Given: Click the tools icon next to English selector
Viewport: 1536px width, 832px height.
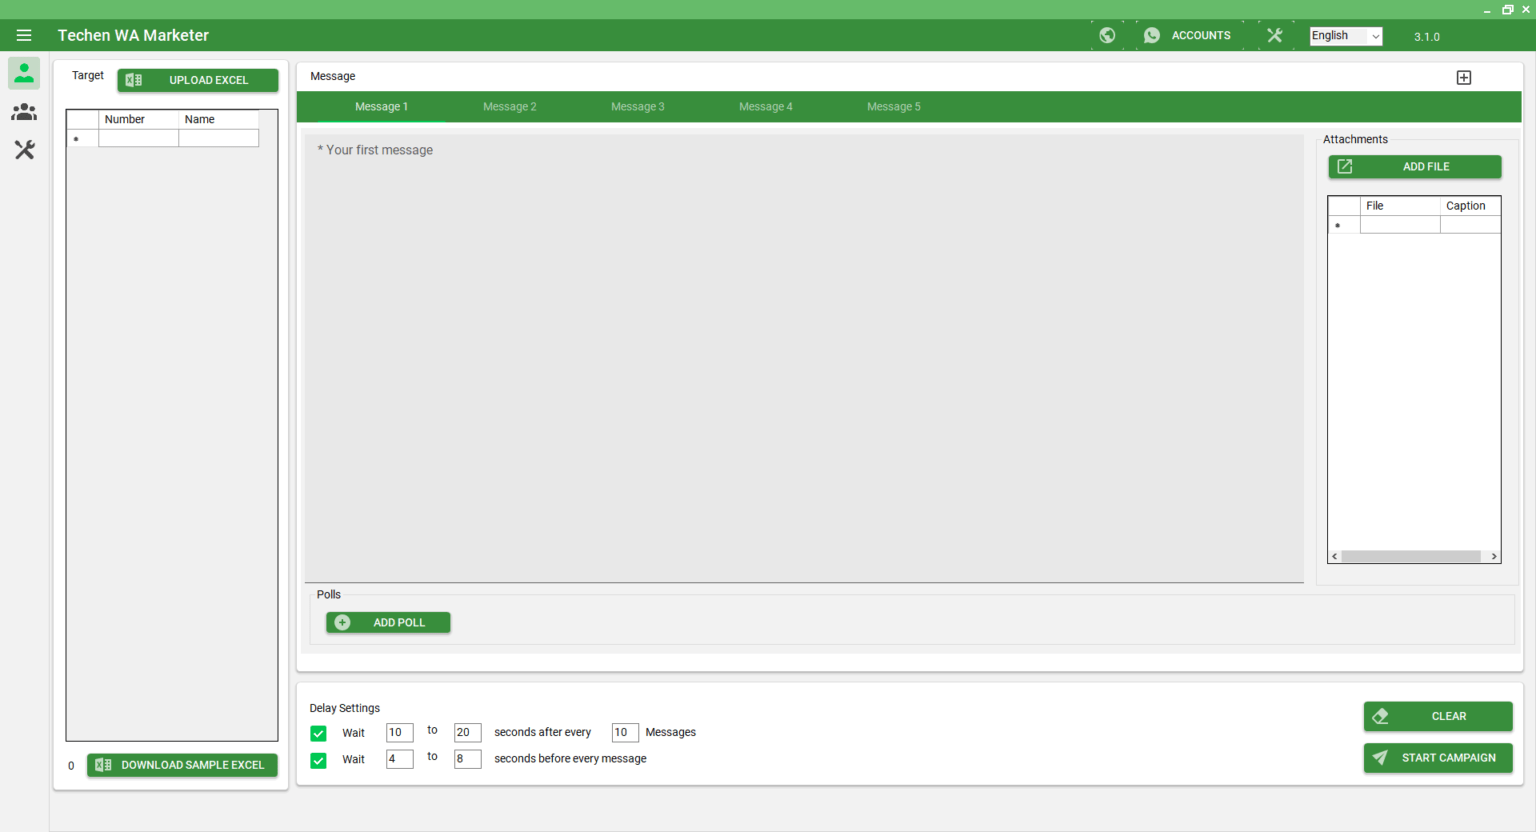Looking at the screenshot, I should click(x=1274, y=34).
